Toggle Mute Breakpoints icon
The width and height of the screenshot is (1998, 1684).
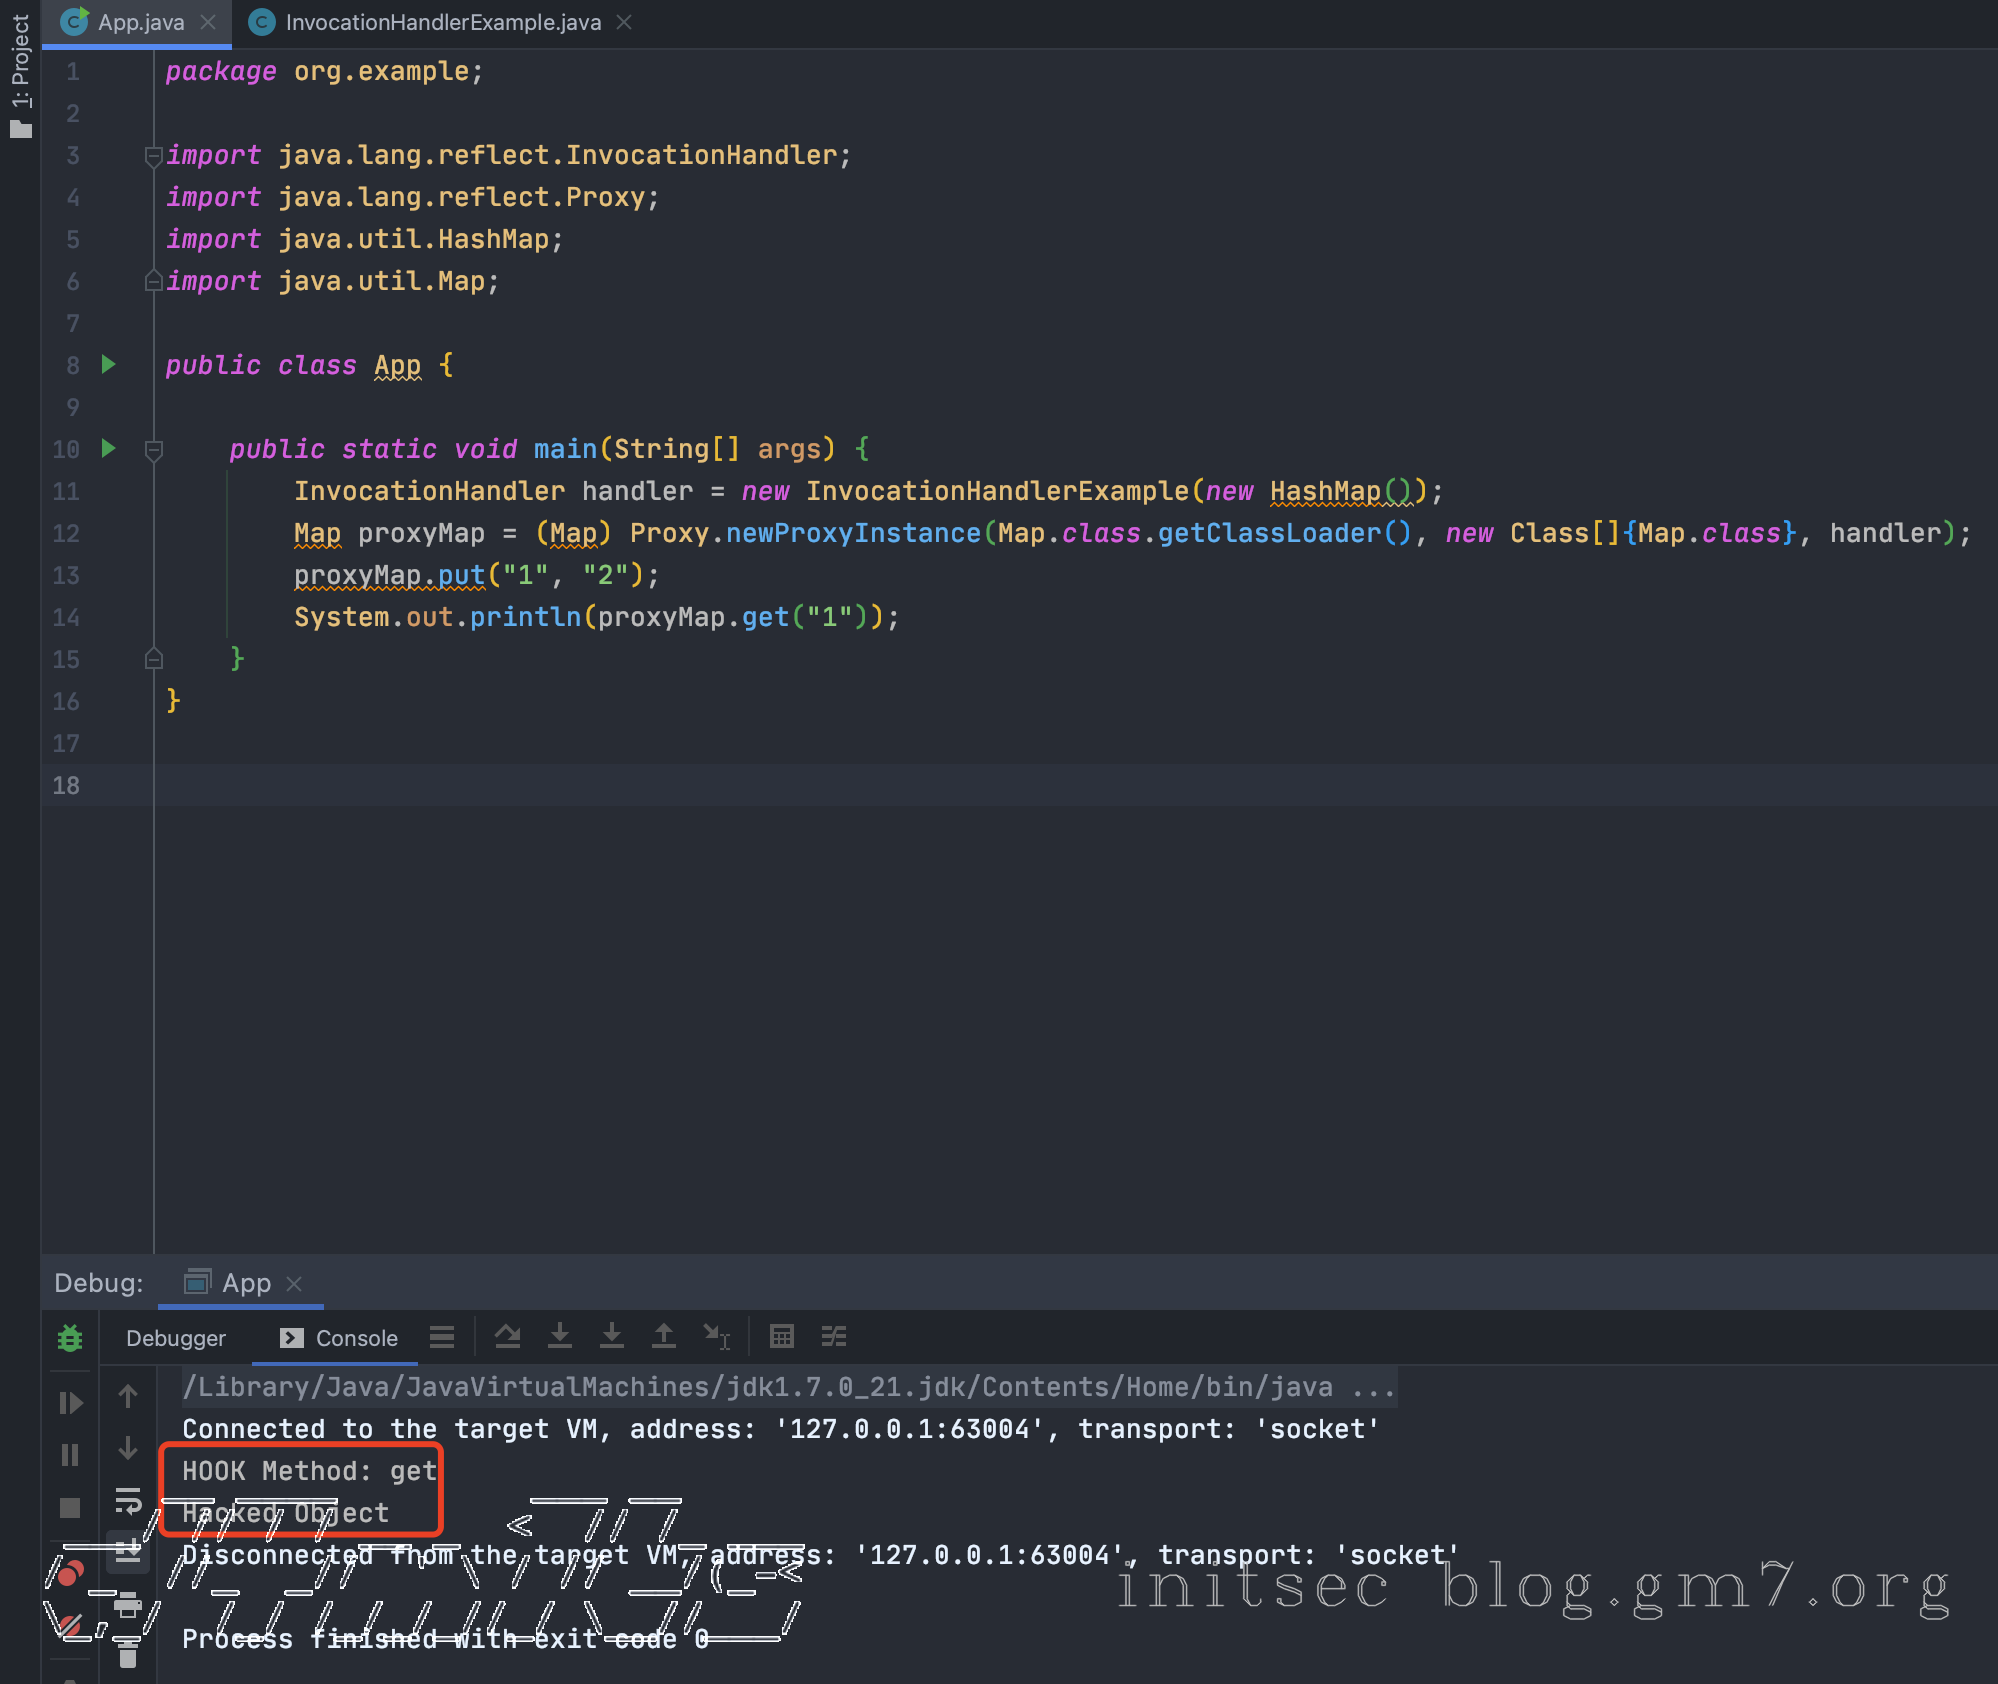coord(70,1626)
